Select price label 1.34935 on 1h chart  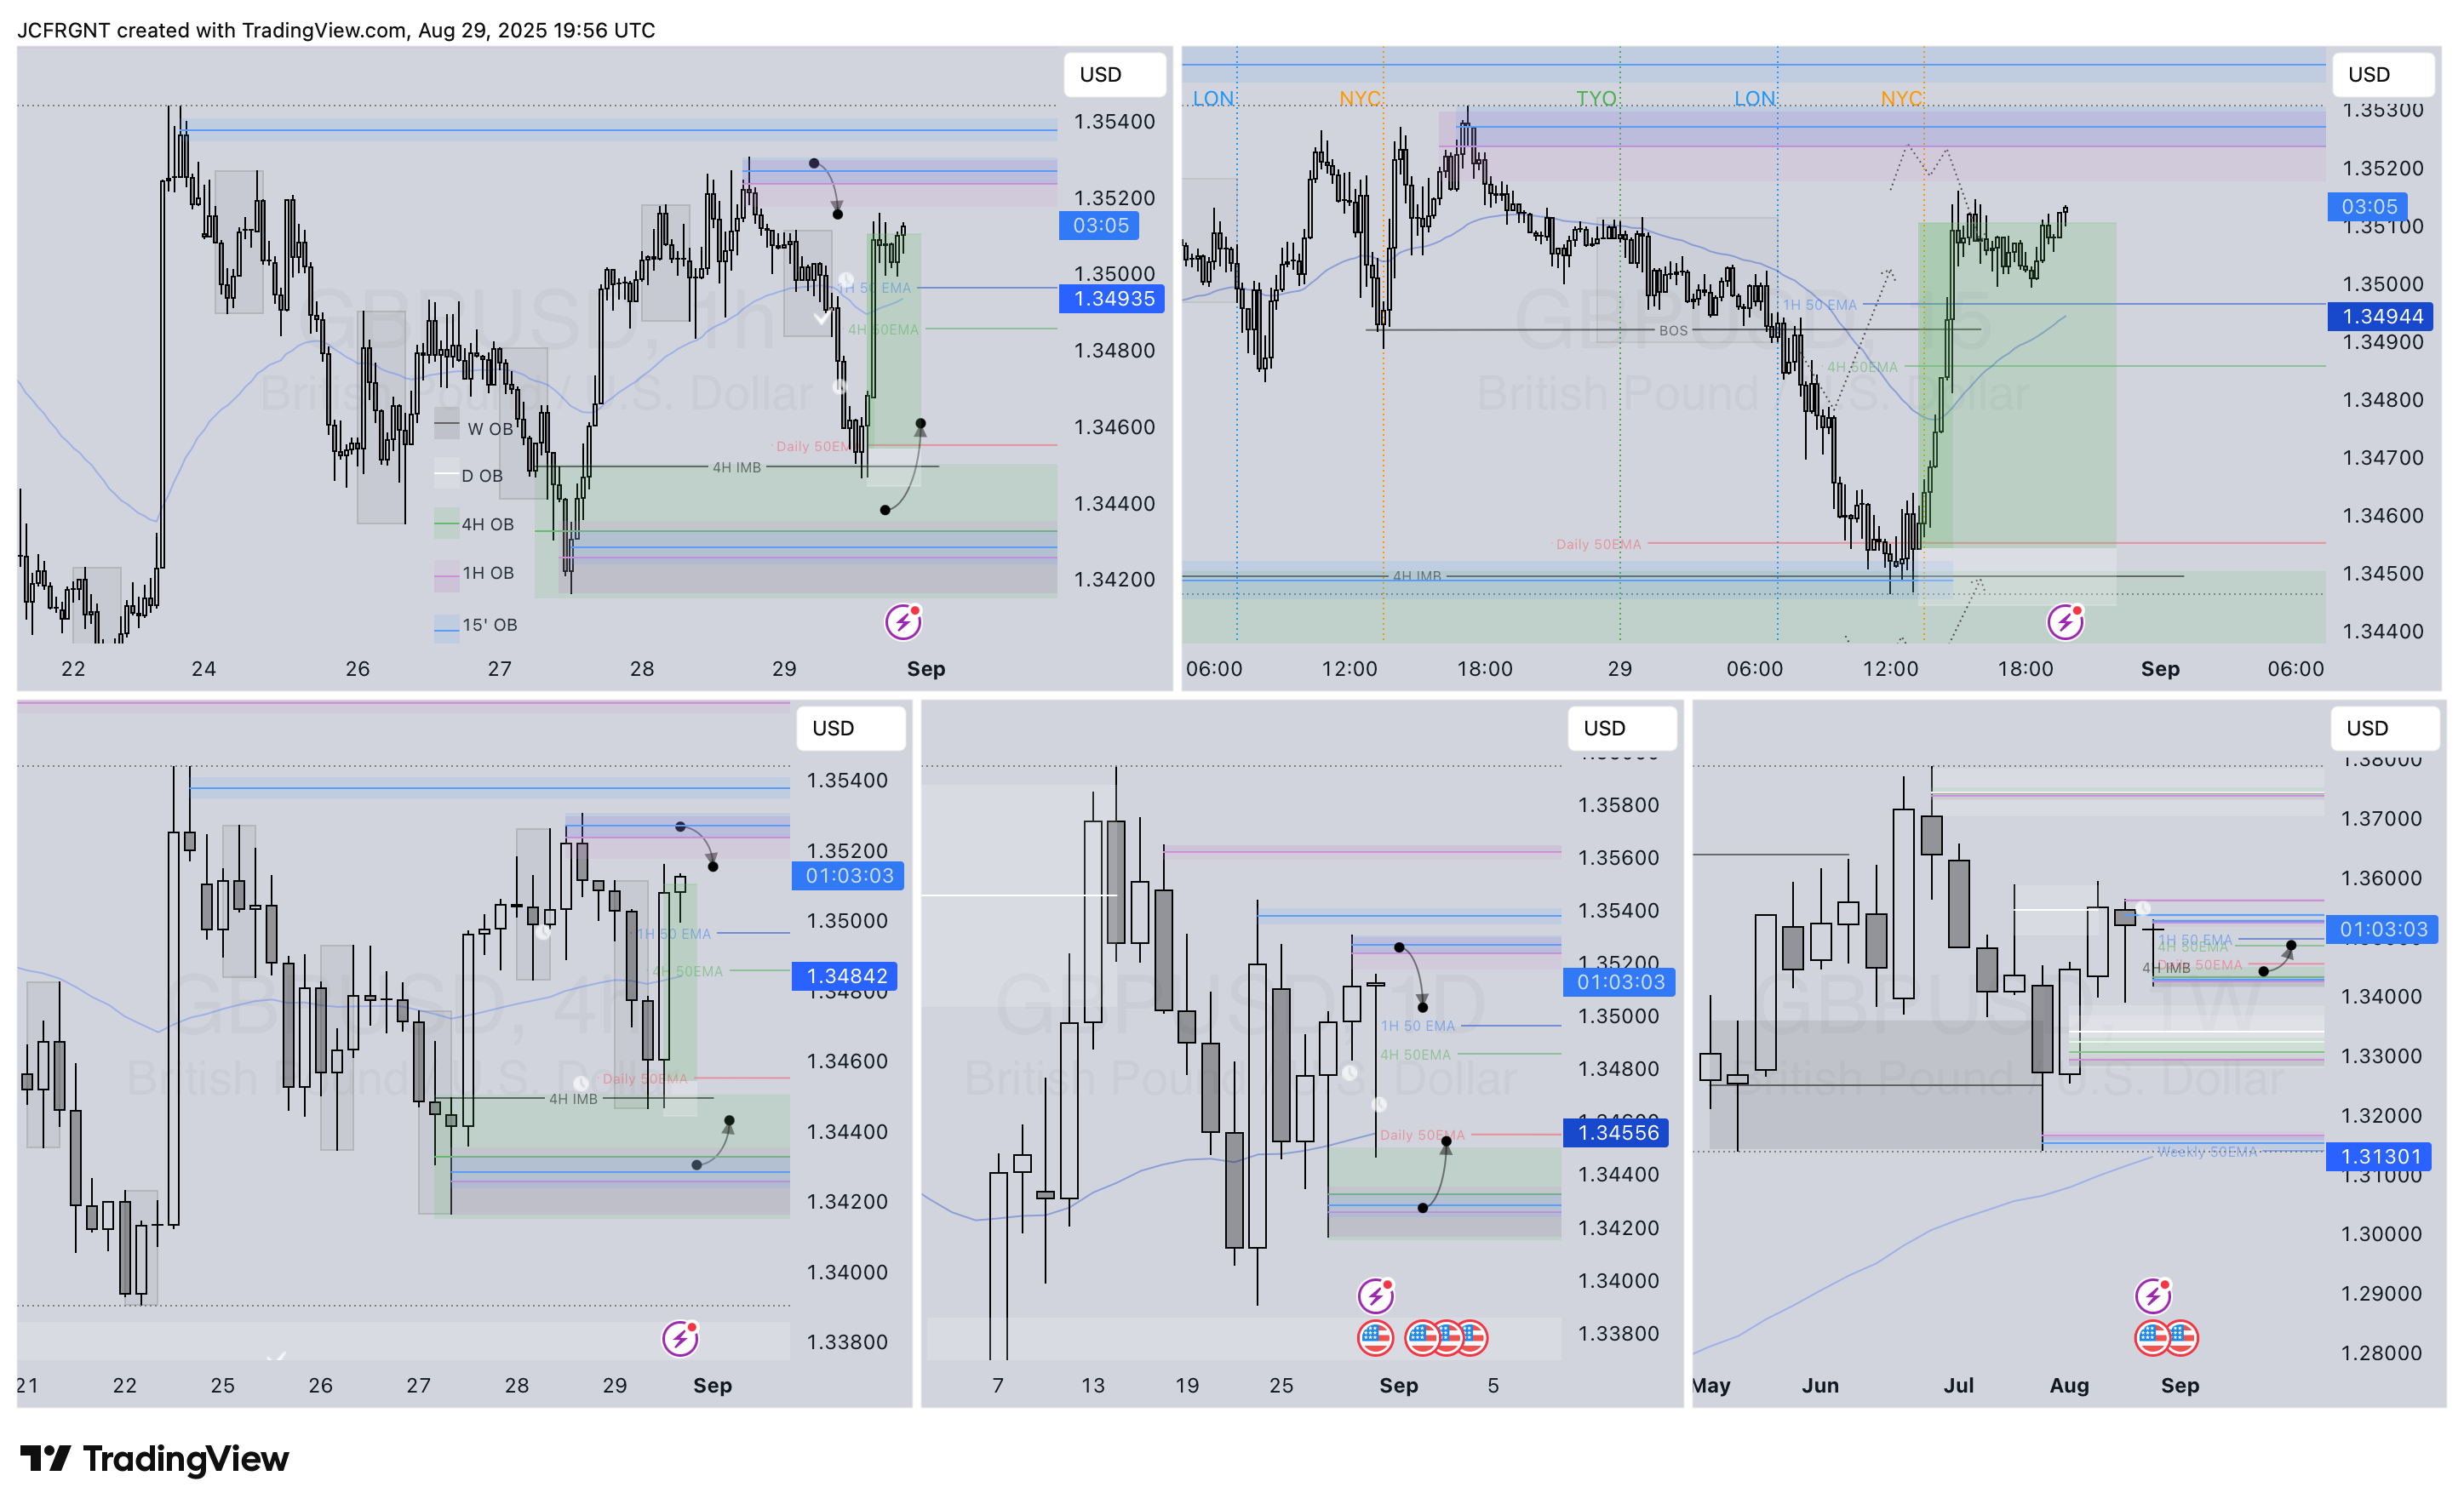[1112, 299]
